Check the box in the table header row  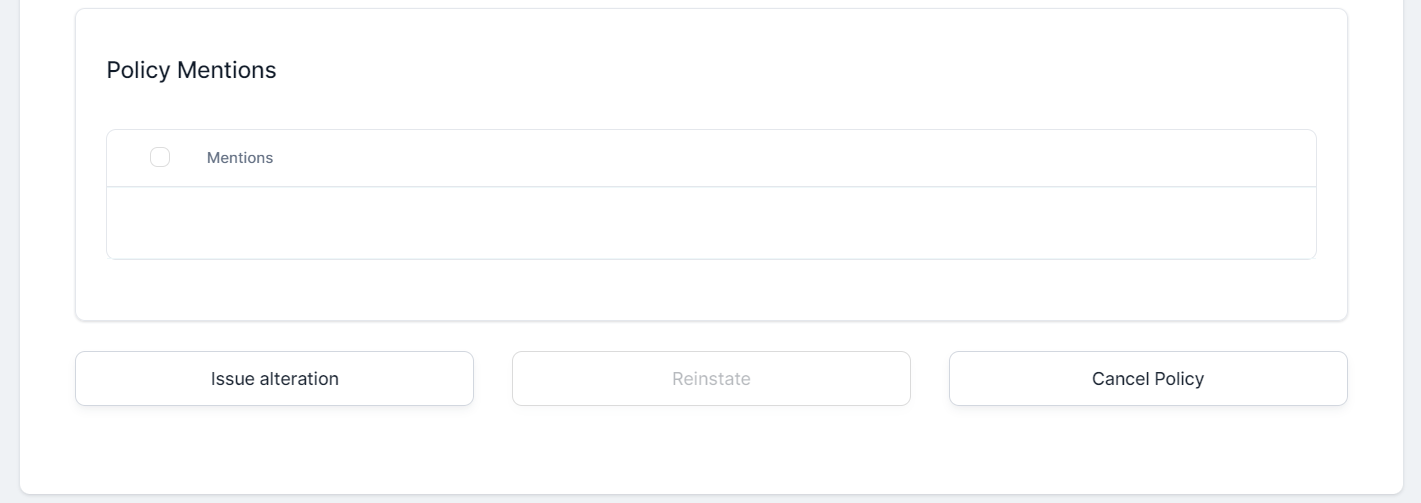pos(160,157)
